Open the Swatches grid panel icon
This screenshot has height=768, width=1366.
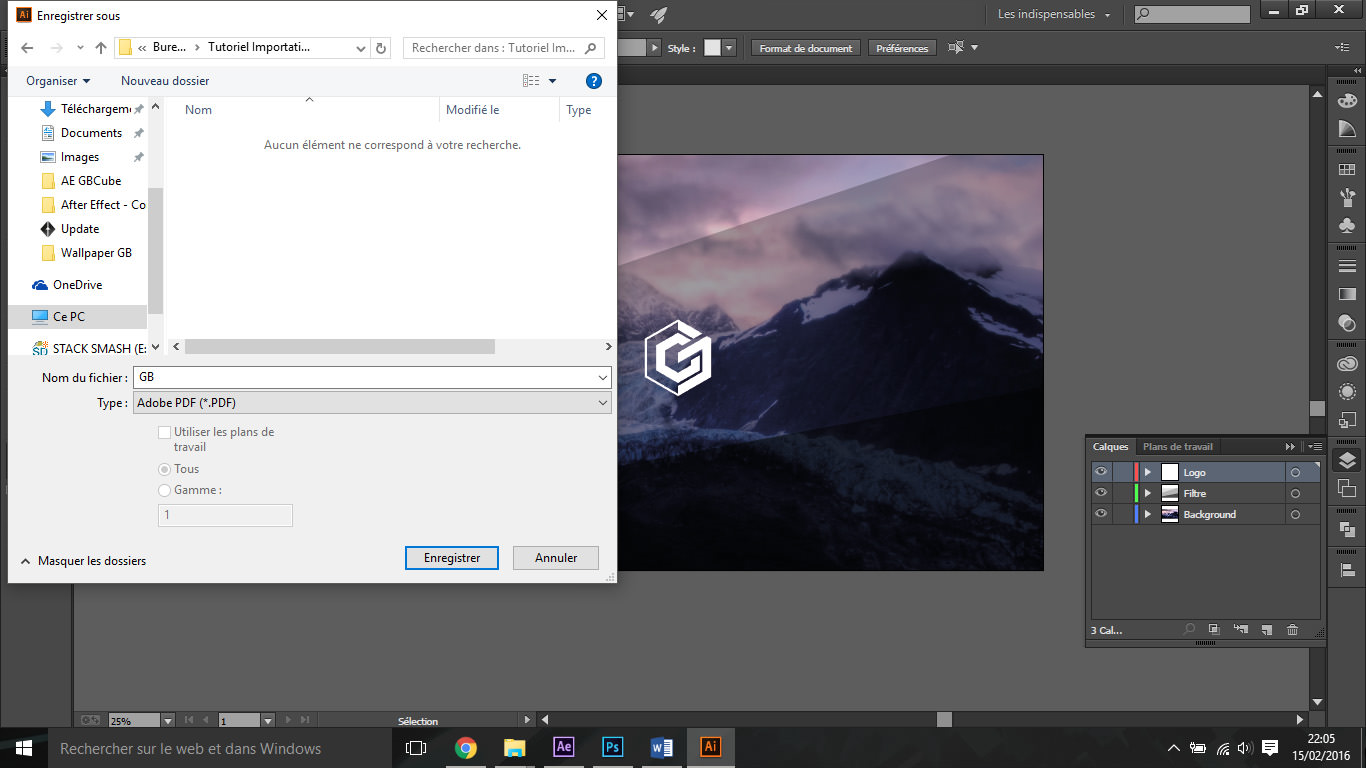[1347, 170]
